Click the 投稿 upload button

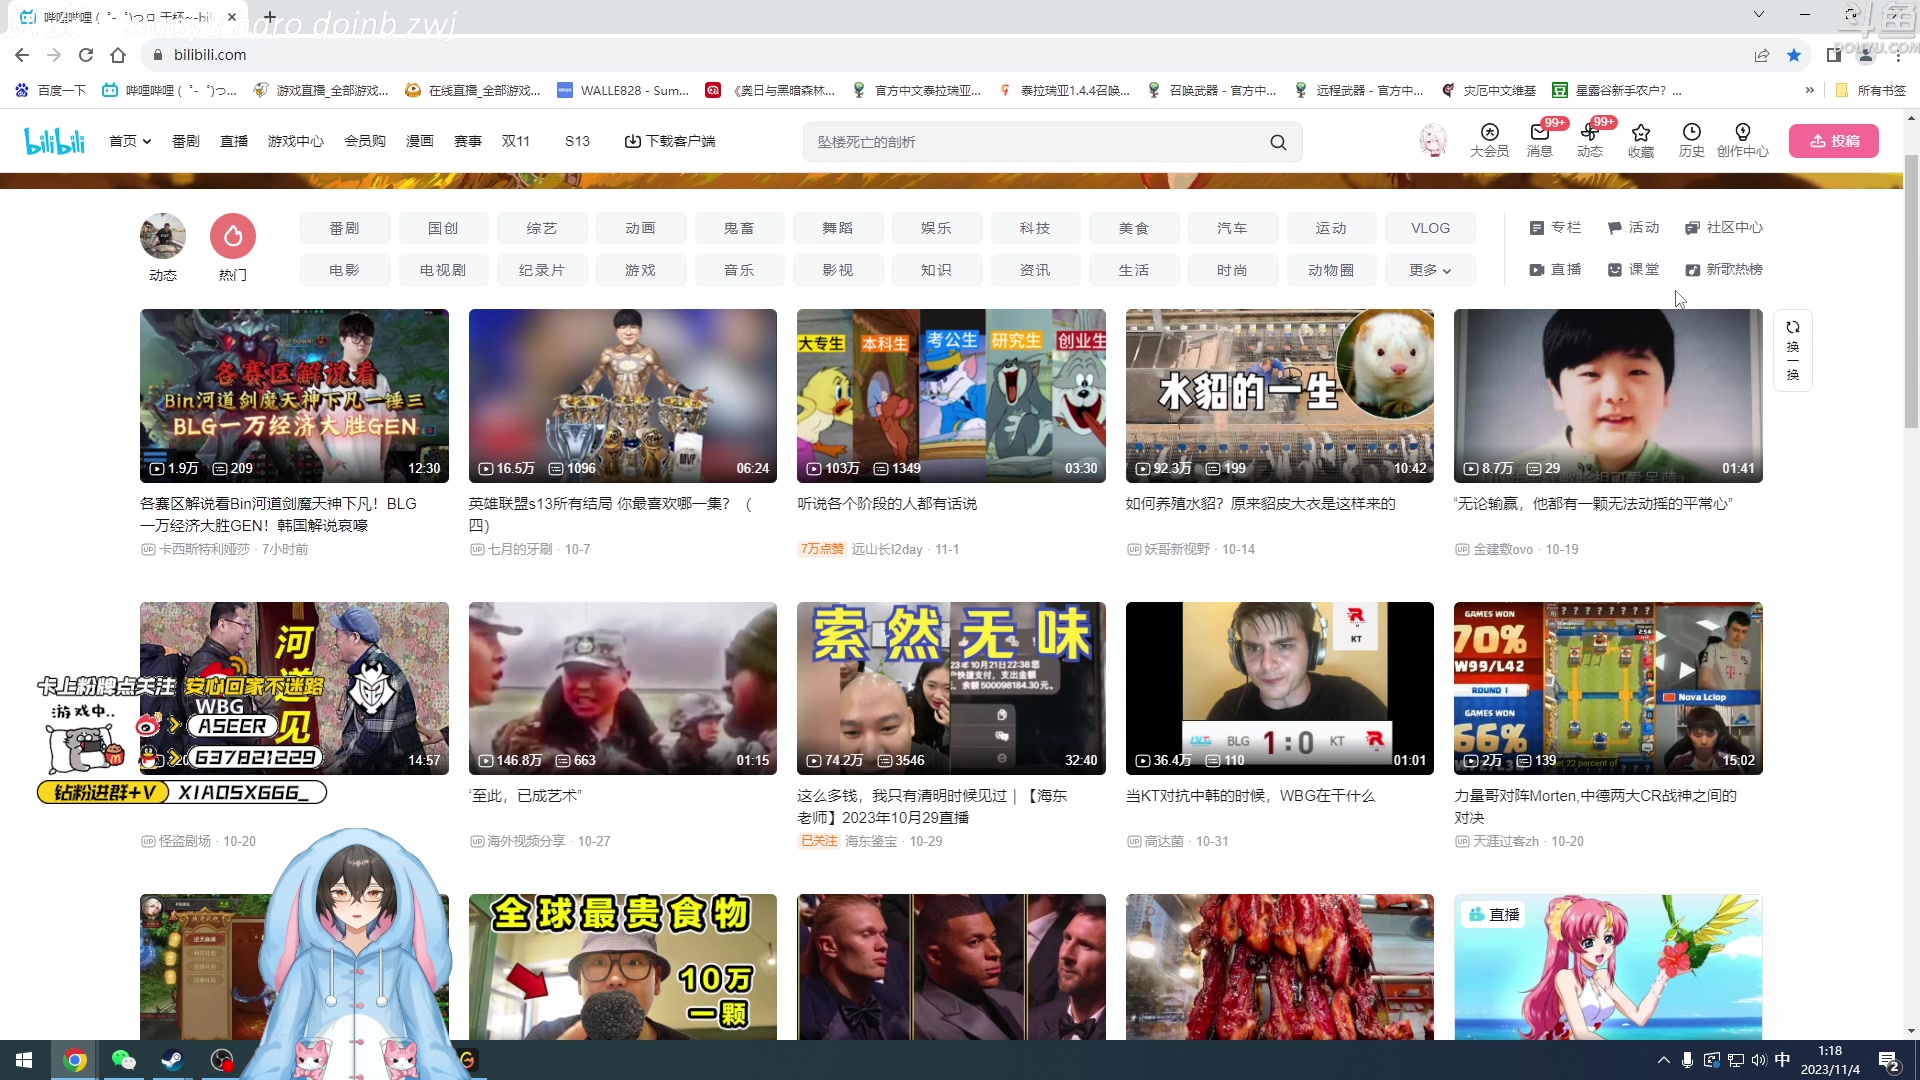click(1834, 141)
